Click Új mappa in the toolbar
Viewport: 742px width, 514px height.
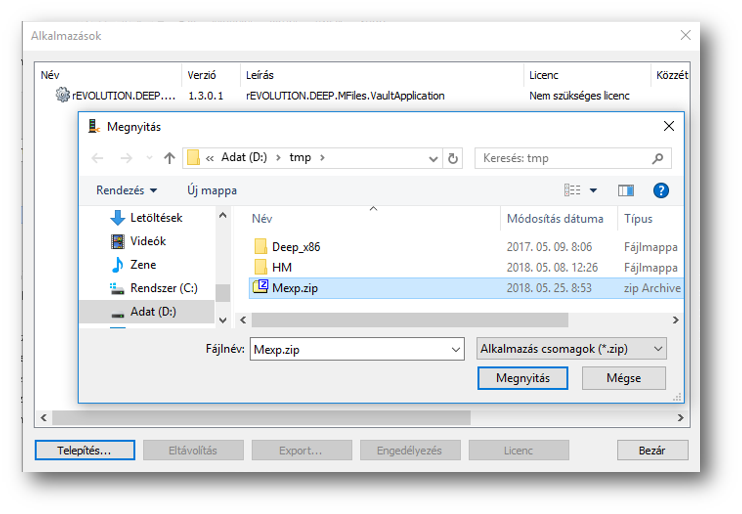(212, 190)
